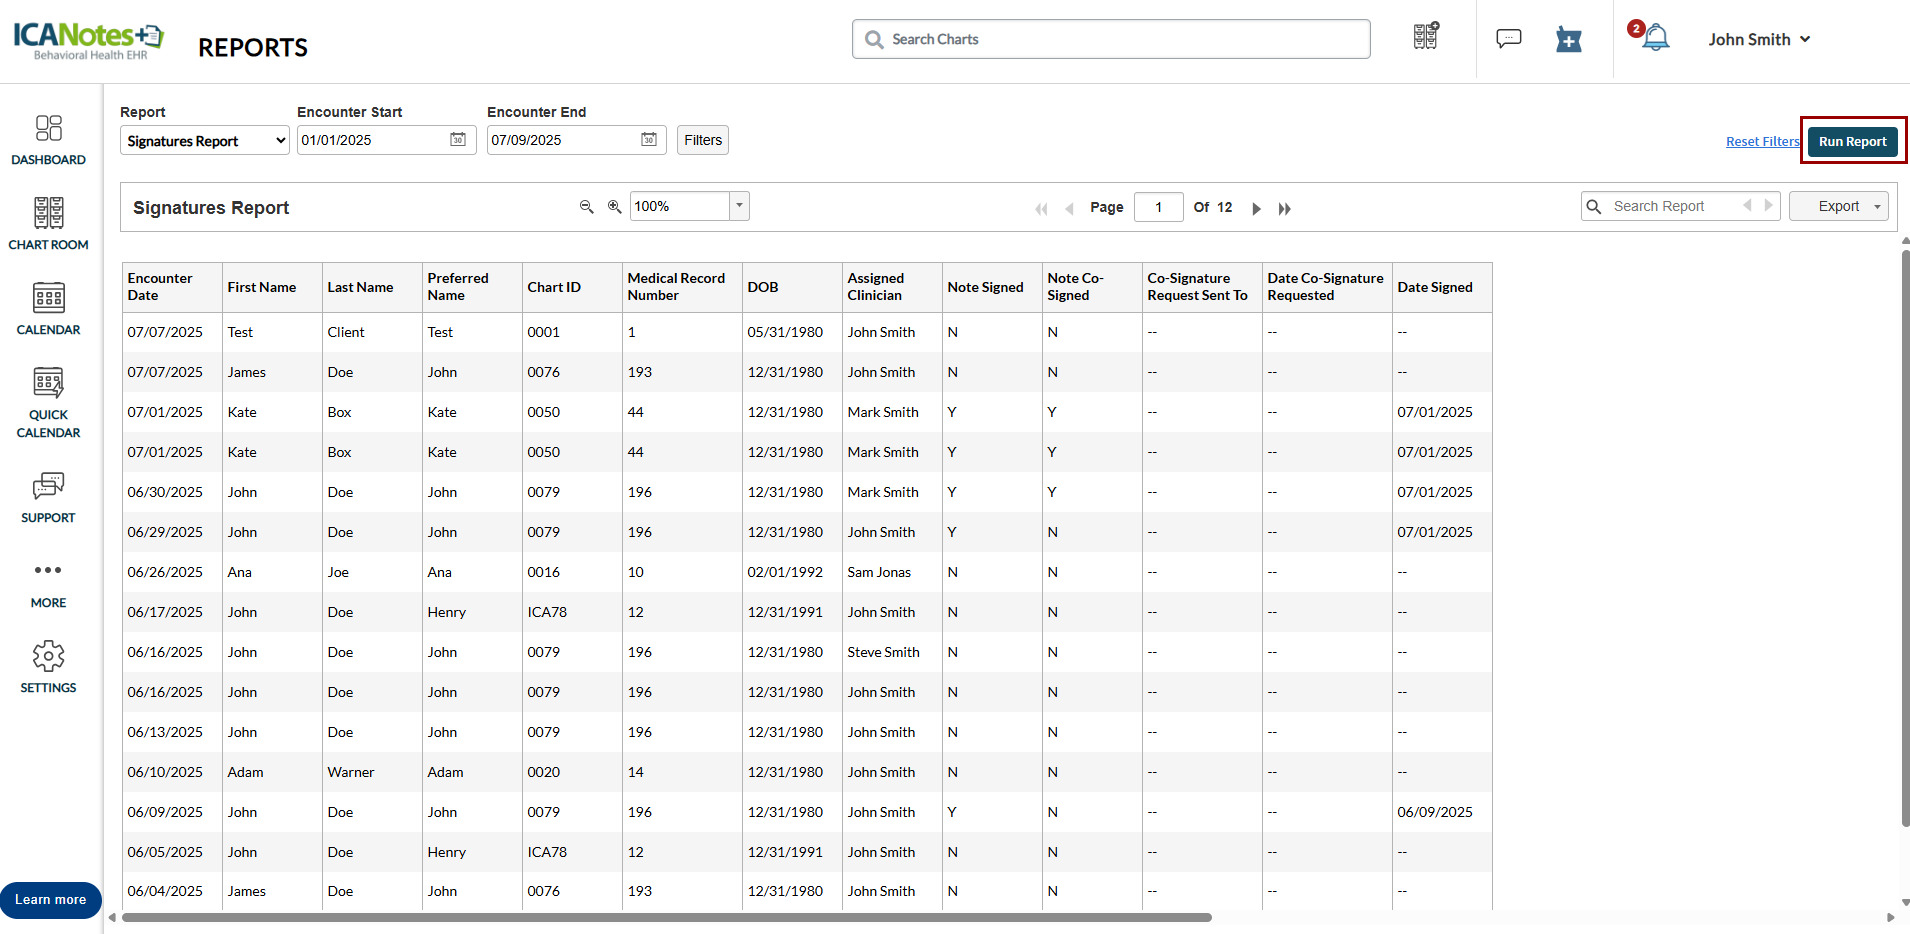The image size is (1910, 934).
Task: Click the zoom out magnifier icon
Action: (x=587, y=207)
